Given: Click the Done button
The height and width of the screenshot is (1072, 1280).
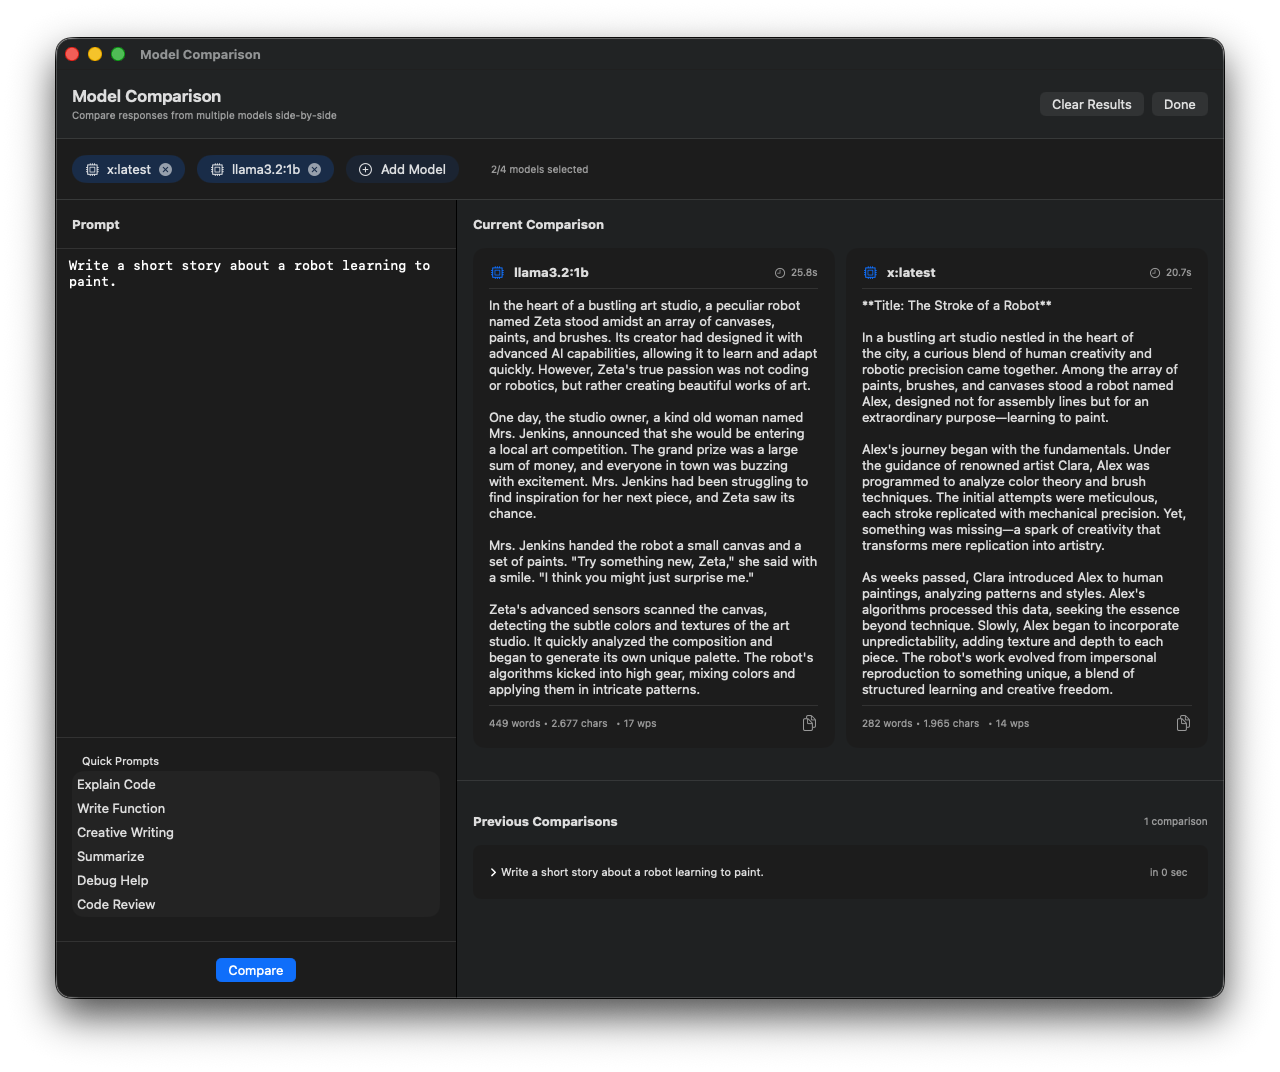Looking at the screenshot, I should pyautogui.click(x=1179, y=105).
